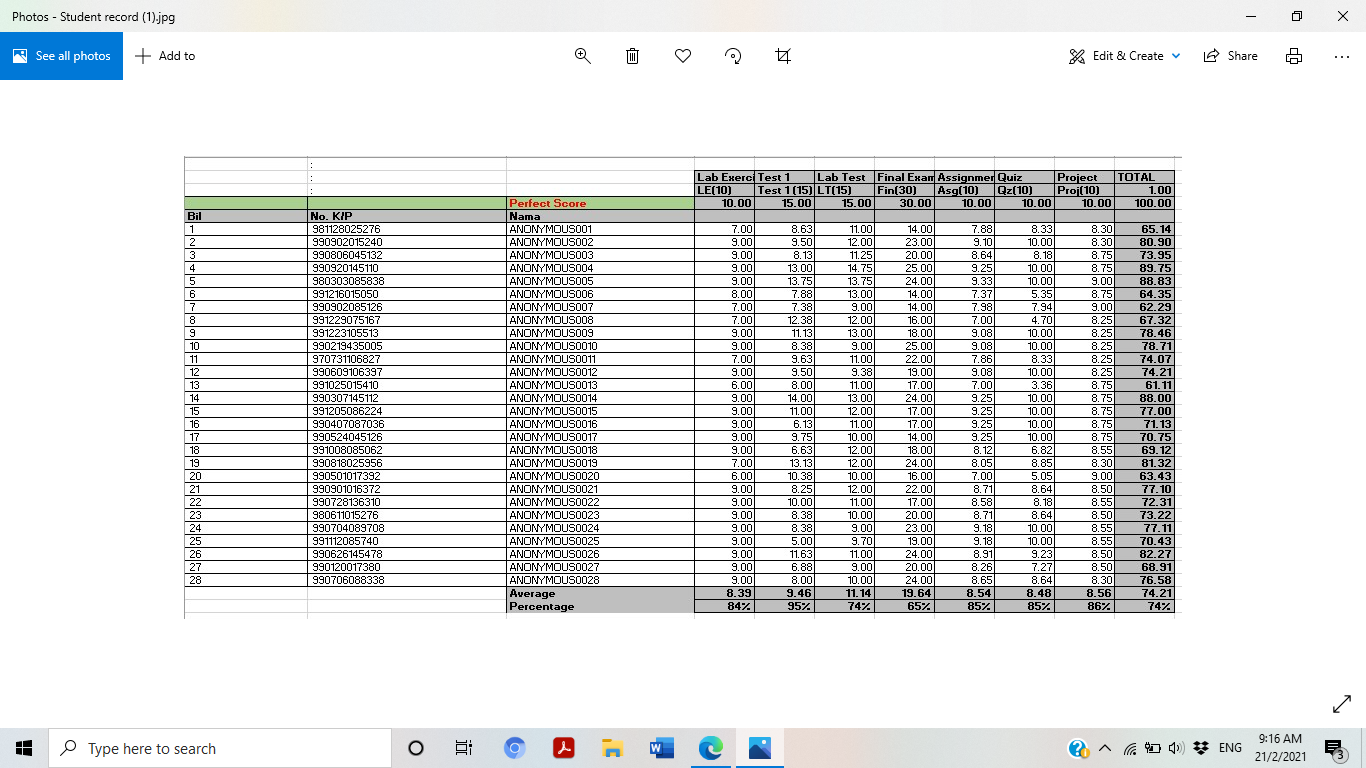Print the photo using the printer icon
1366x768 pixels.
[x=1294, y=56]
